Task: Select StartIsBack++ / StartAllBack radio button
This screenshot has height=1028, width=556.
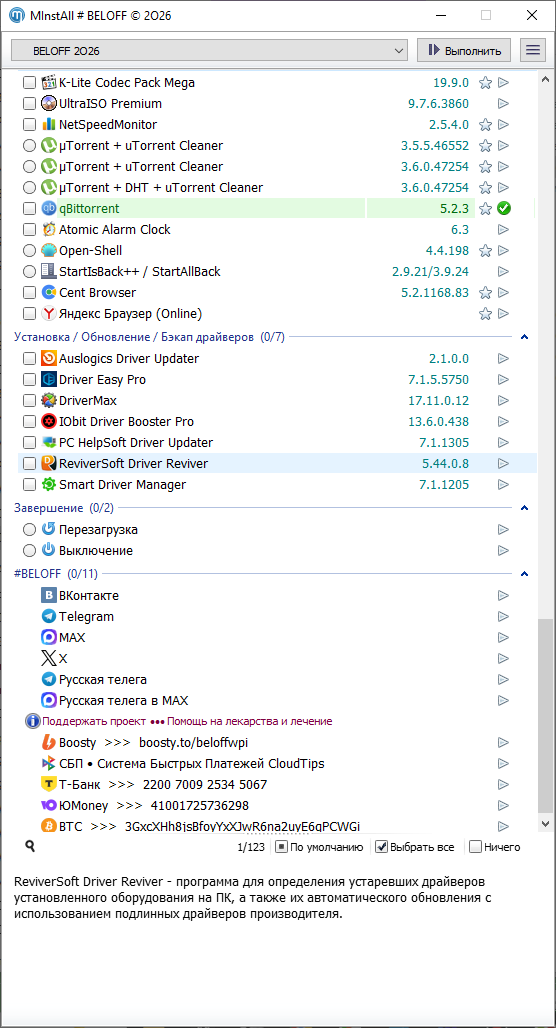Action: click(x=30, y=271)
